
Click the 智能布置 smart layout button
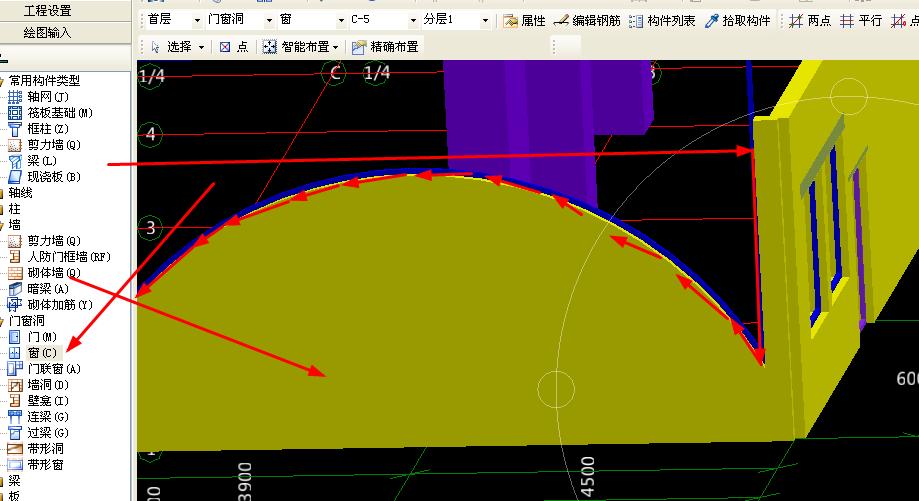click(x=297, y=46)
